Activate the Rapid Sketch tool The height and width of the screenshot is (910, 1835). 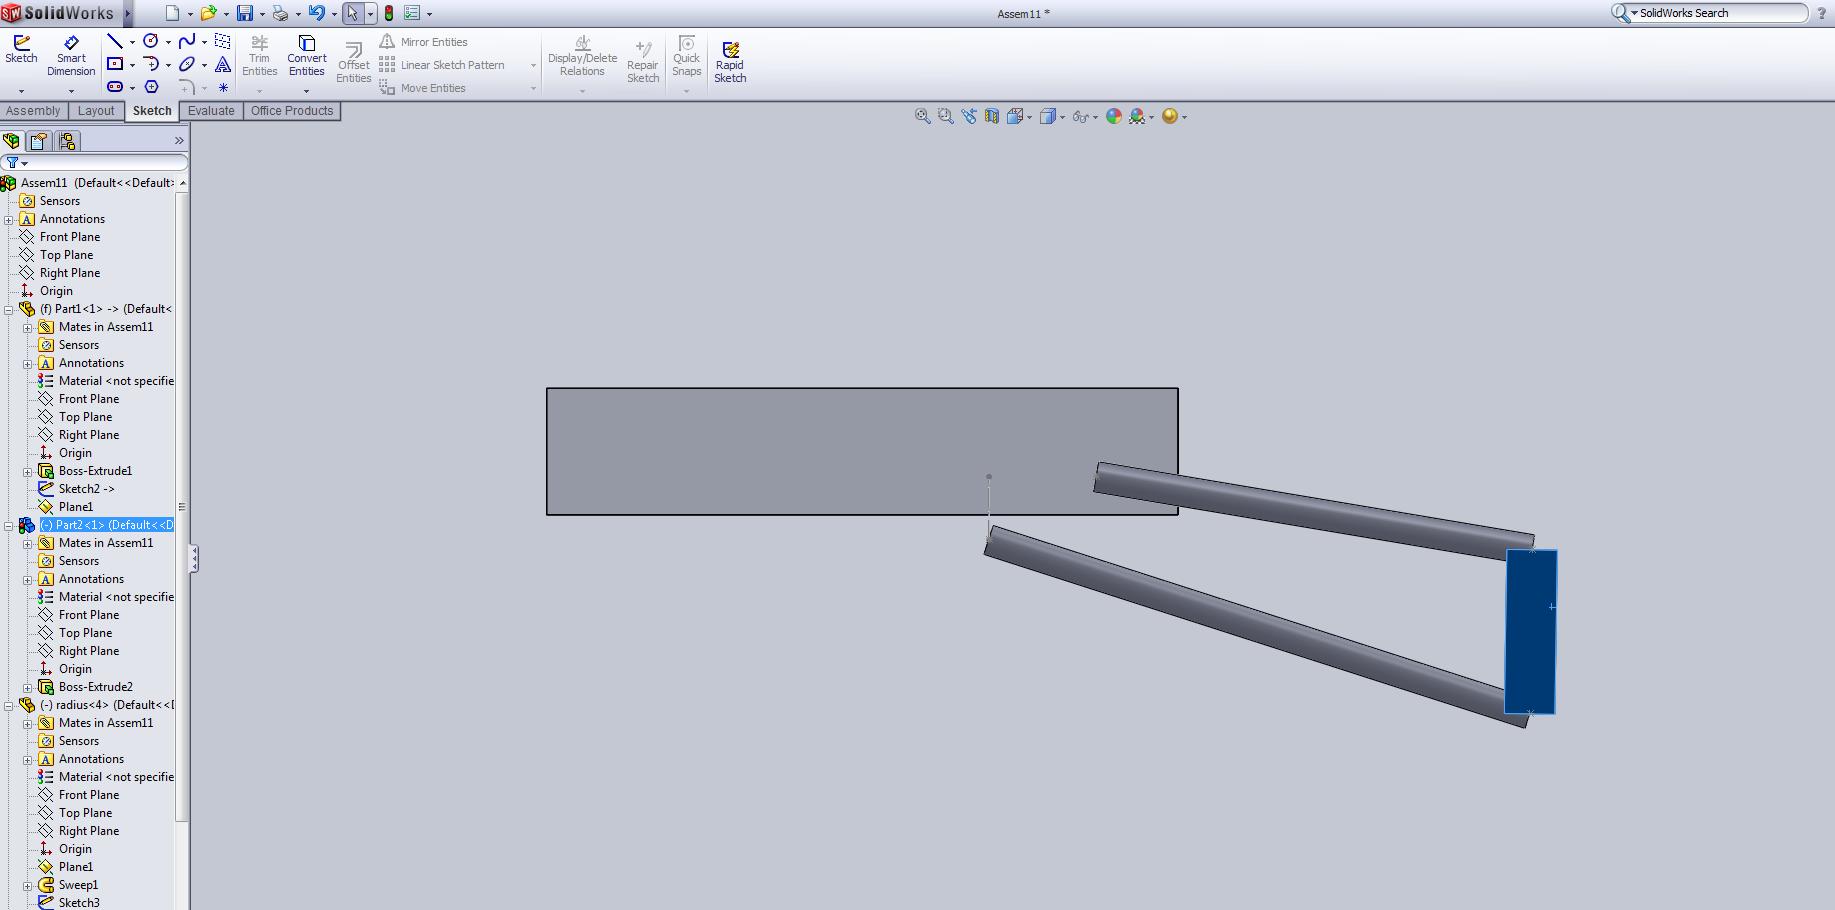coord(730,61)
